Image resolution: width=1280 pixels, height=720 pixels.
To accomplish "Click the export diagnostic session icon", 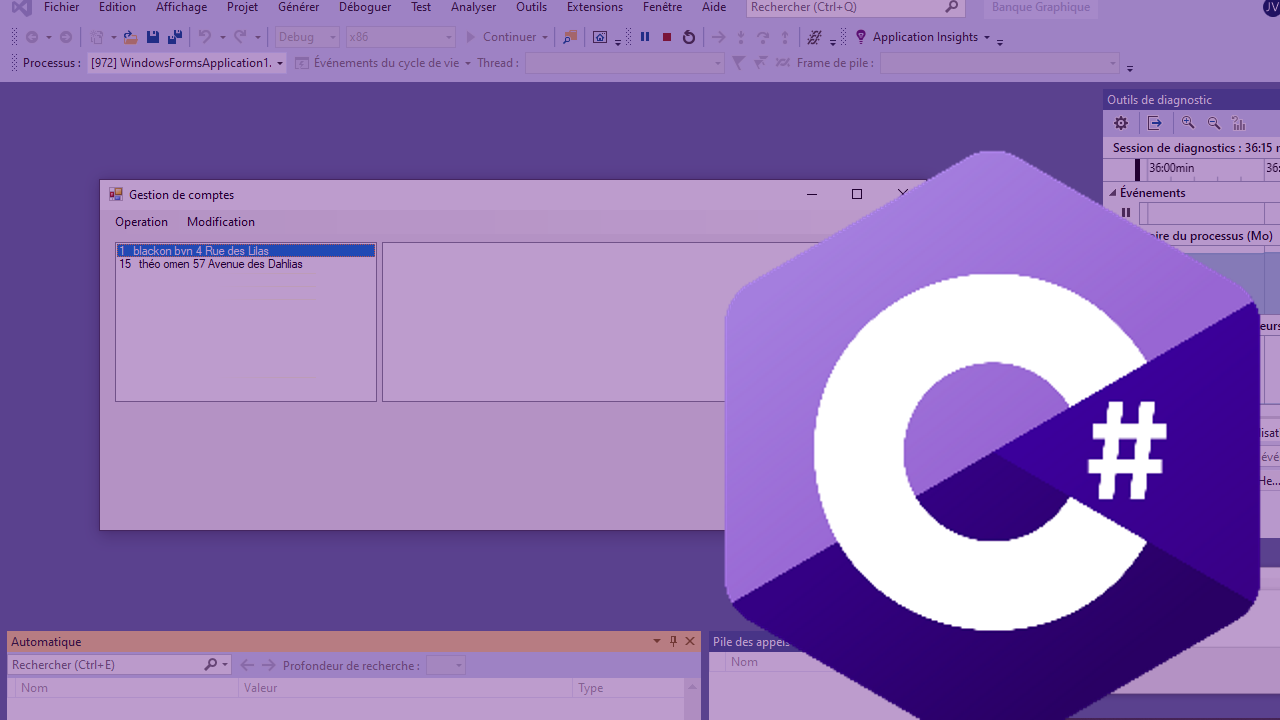I will [1155, 123].
